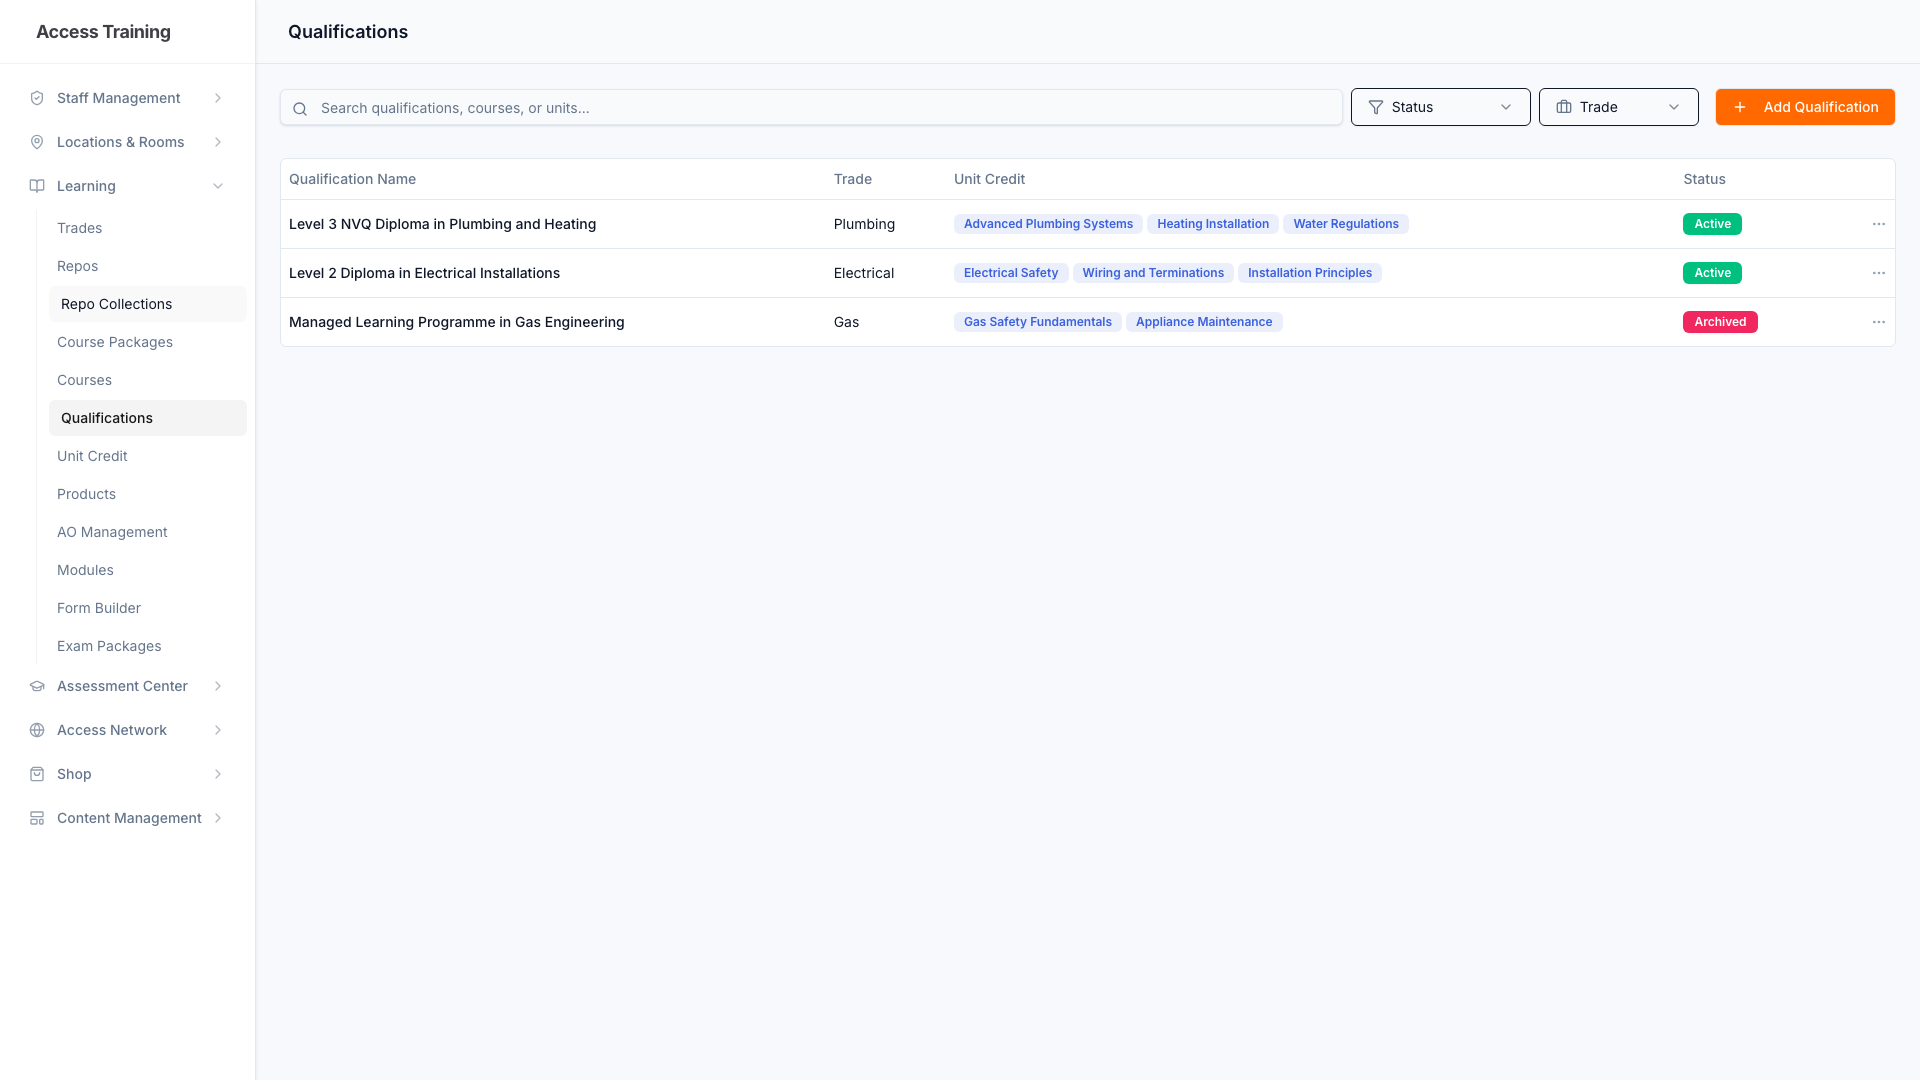The height and width of the screenshot is (1080, 1920).
Task: Click Active badge in Electrical row
Action: [1712, 273]
